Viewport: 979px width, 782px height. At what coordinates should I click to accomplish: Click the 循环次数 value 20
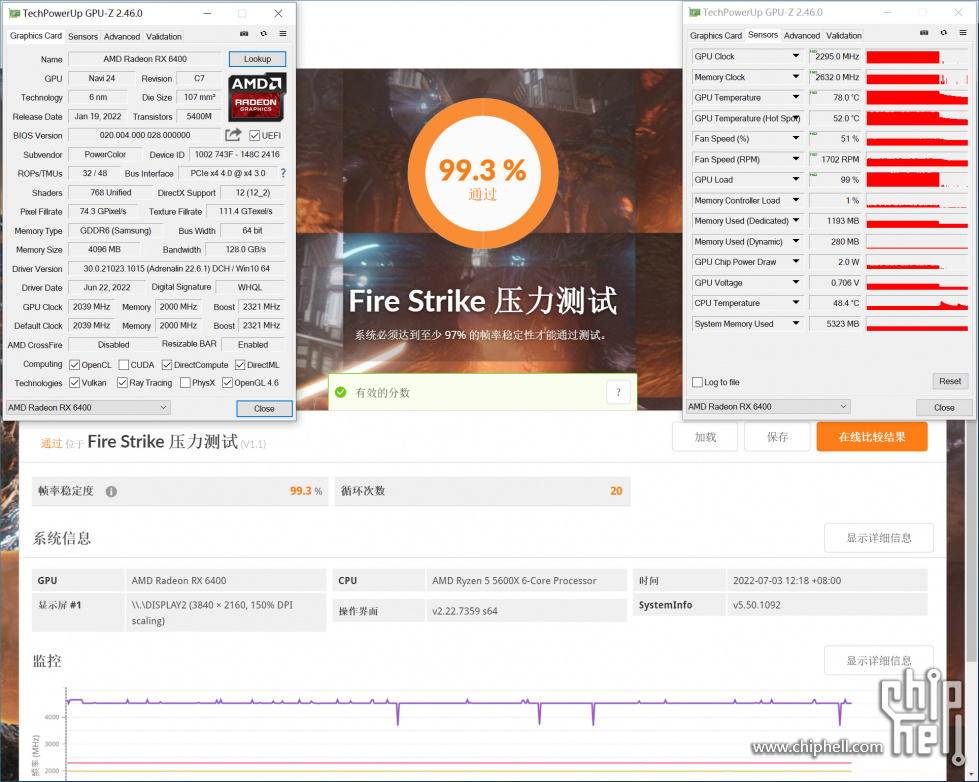coord(616,491)
